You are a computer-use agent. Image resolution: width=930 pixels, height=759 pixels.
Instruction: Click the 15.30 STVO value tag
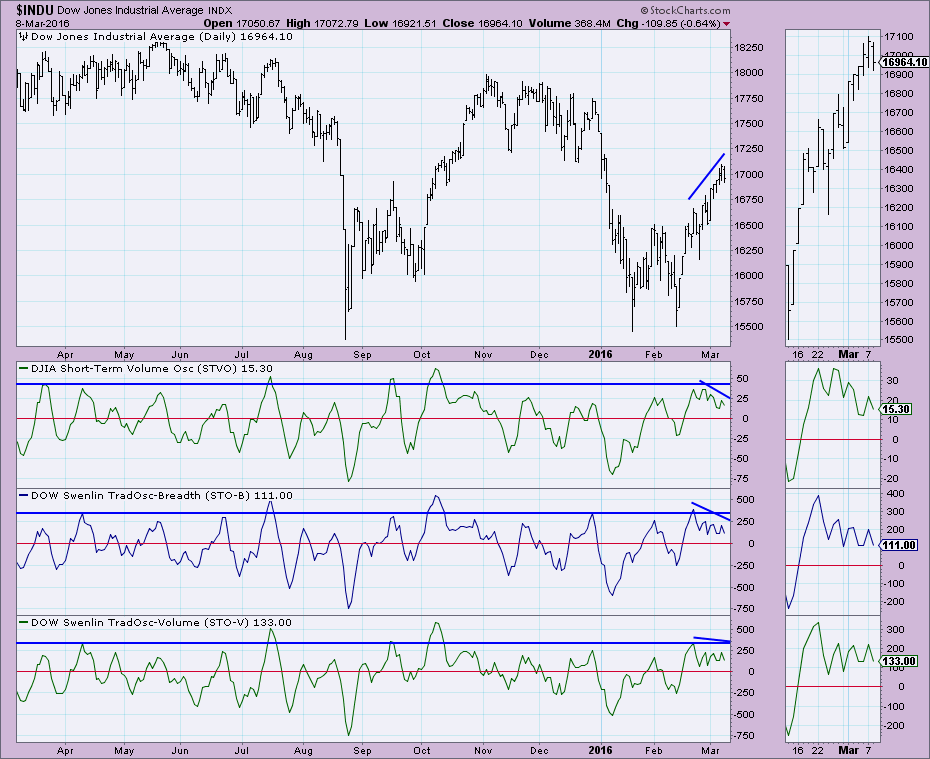pyautogui.click(x=897, y=409)
